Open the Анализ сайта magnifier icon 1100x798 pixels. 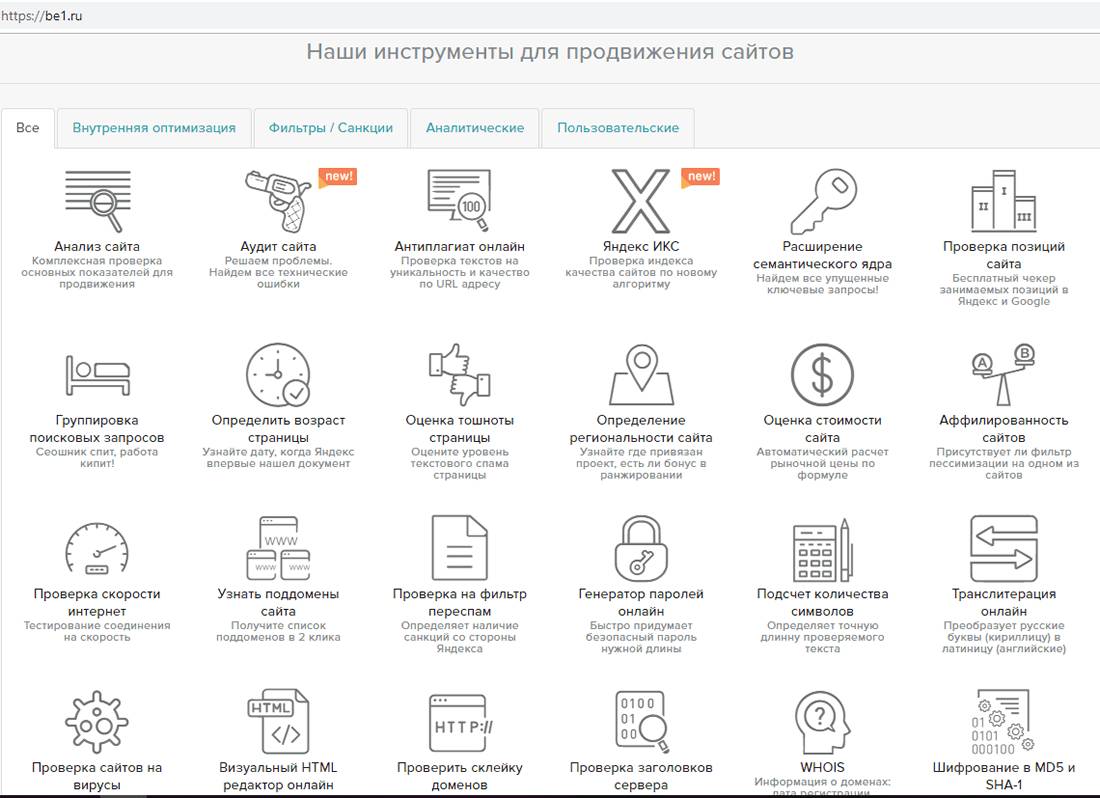[97, 198]
